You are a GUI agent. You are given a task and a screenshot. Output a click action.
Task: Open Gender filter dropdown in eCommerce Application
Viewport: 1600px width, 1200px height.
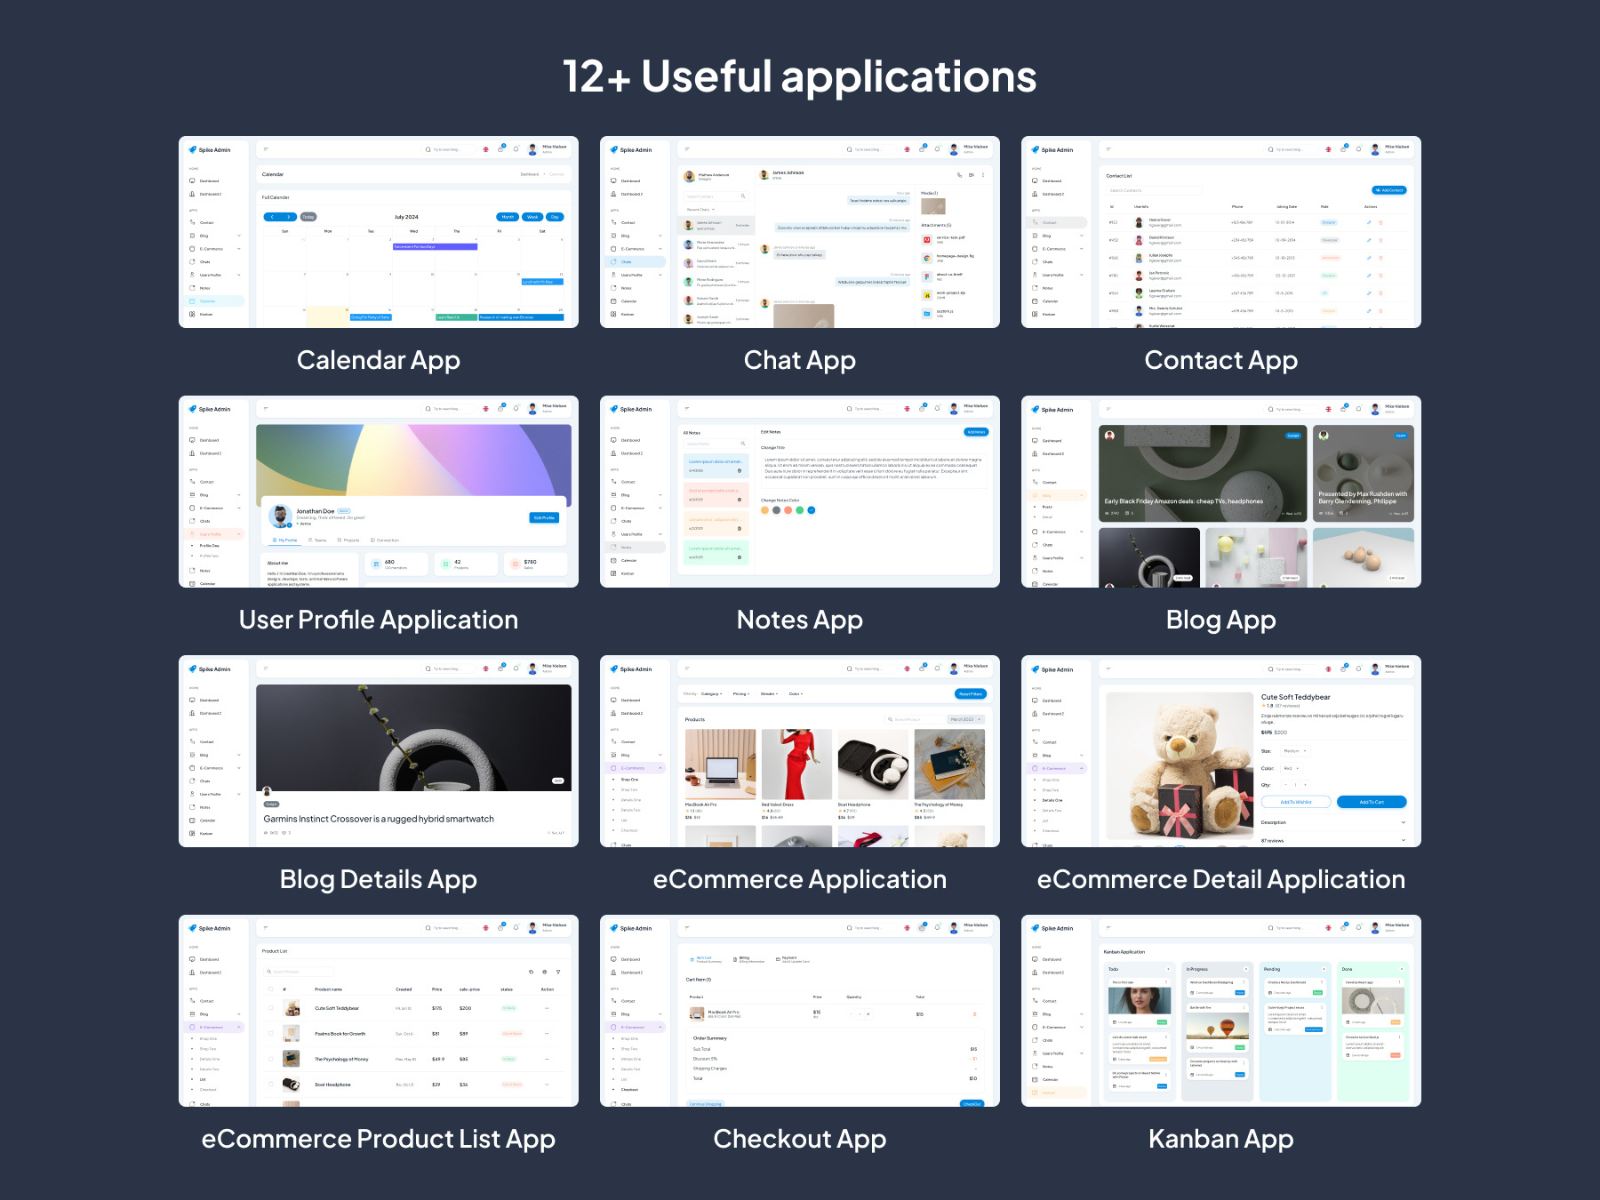click(x=770, y=694)
